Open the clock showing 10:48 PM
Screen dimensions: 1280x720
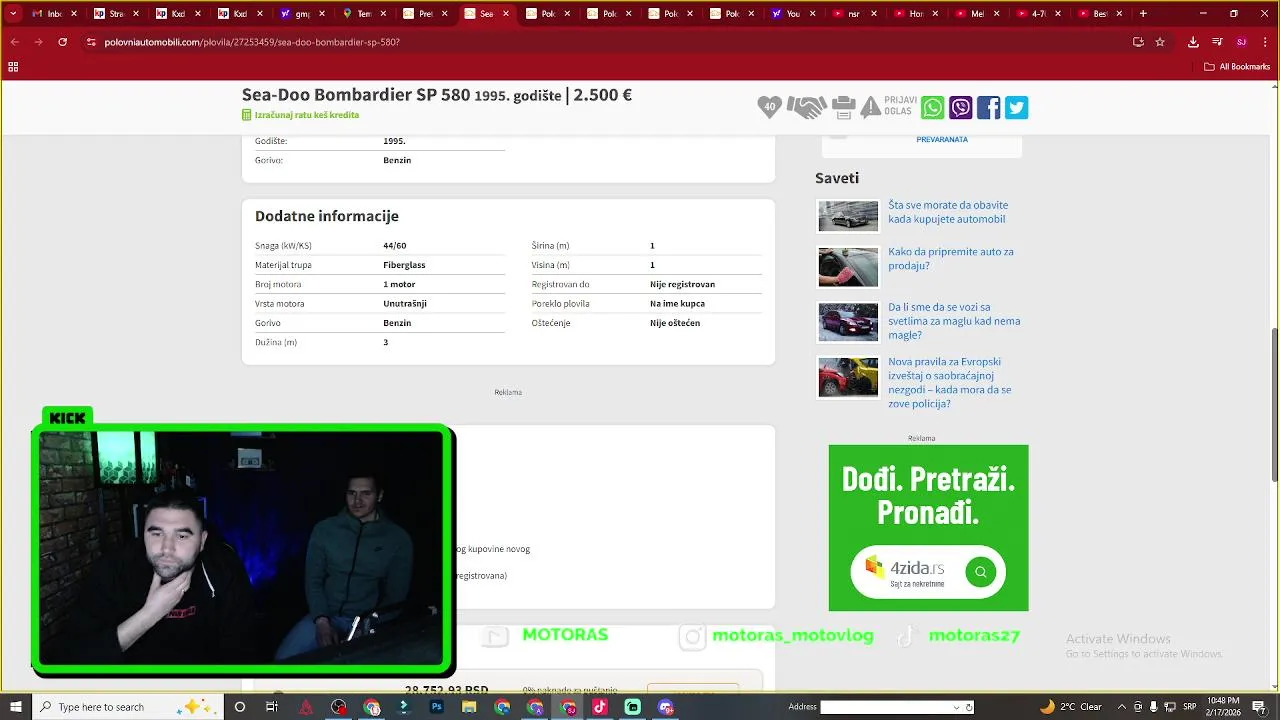[x=1224, y=706]
